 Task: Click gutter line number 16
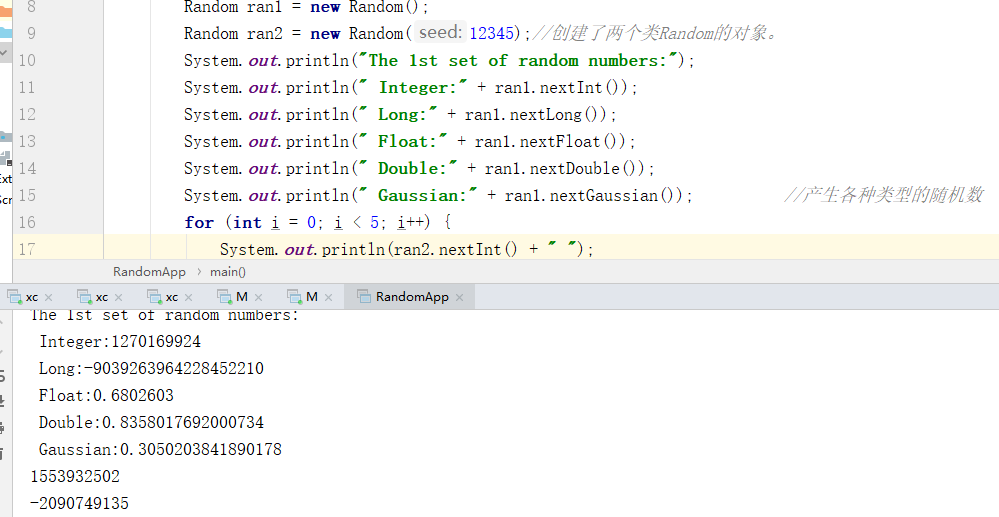(x=27, y=222)
